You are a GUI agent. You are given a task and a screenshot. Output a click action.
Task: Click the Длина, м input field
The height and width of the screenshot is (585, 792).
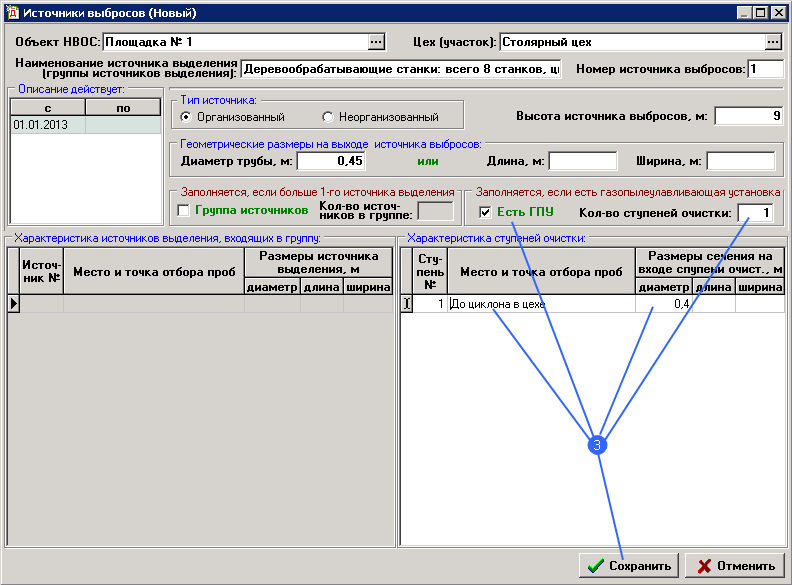click(583, 161)
